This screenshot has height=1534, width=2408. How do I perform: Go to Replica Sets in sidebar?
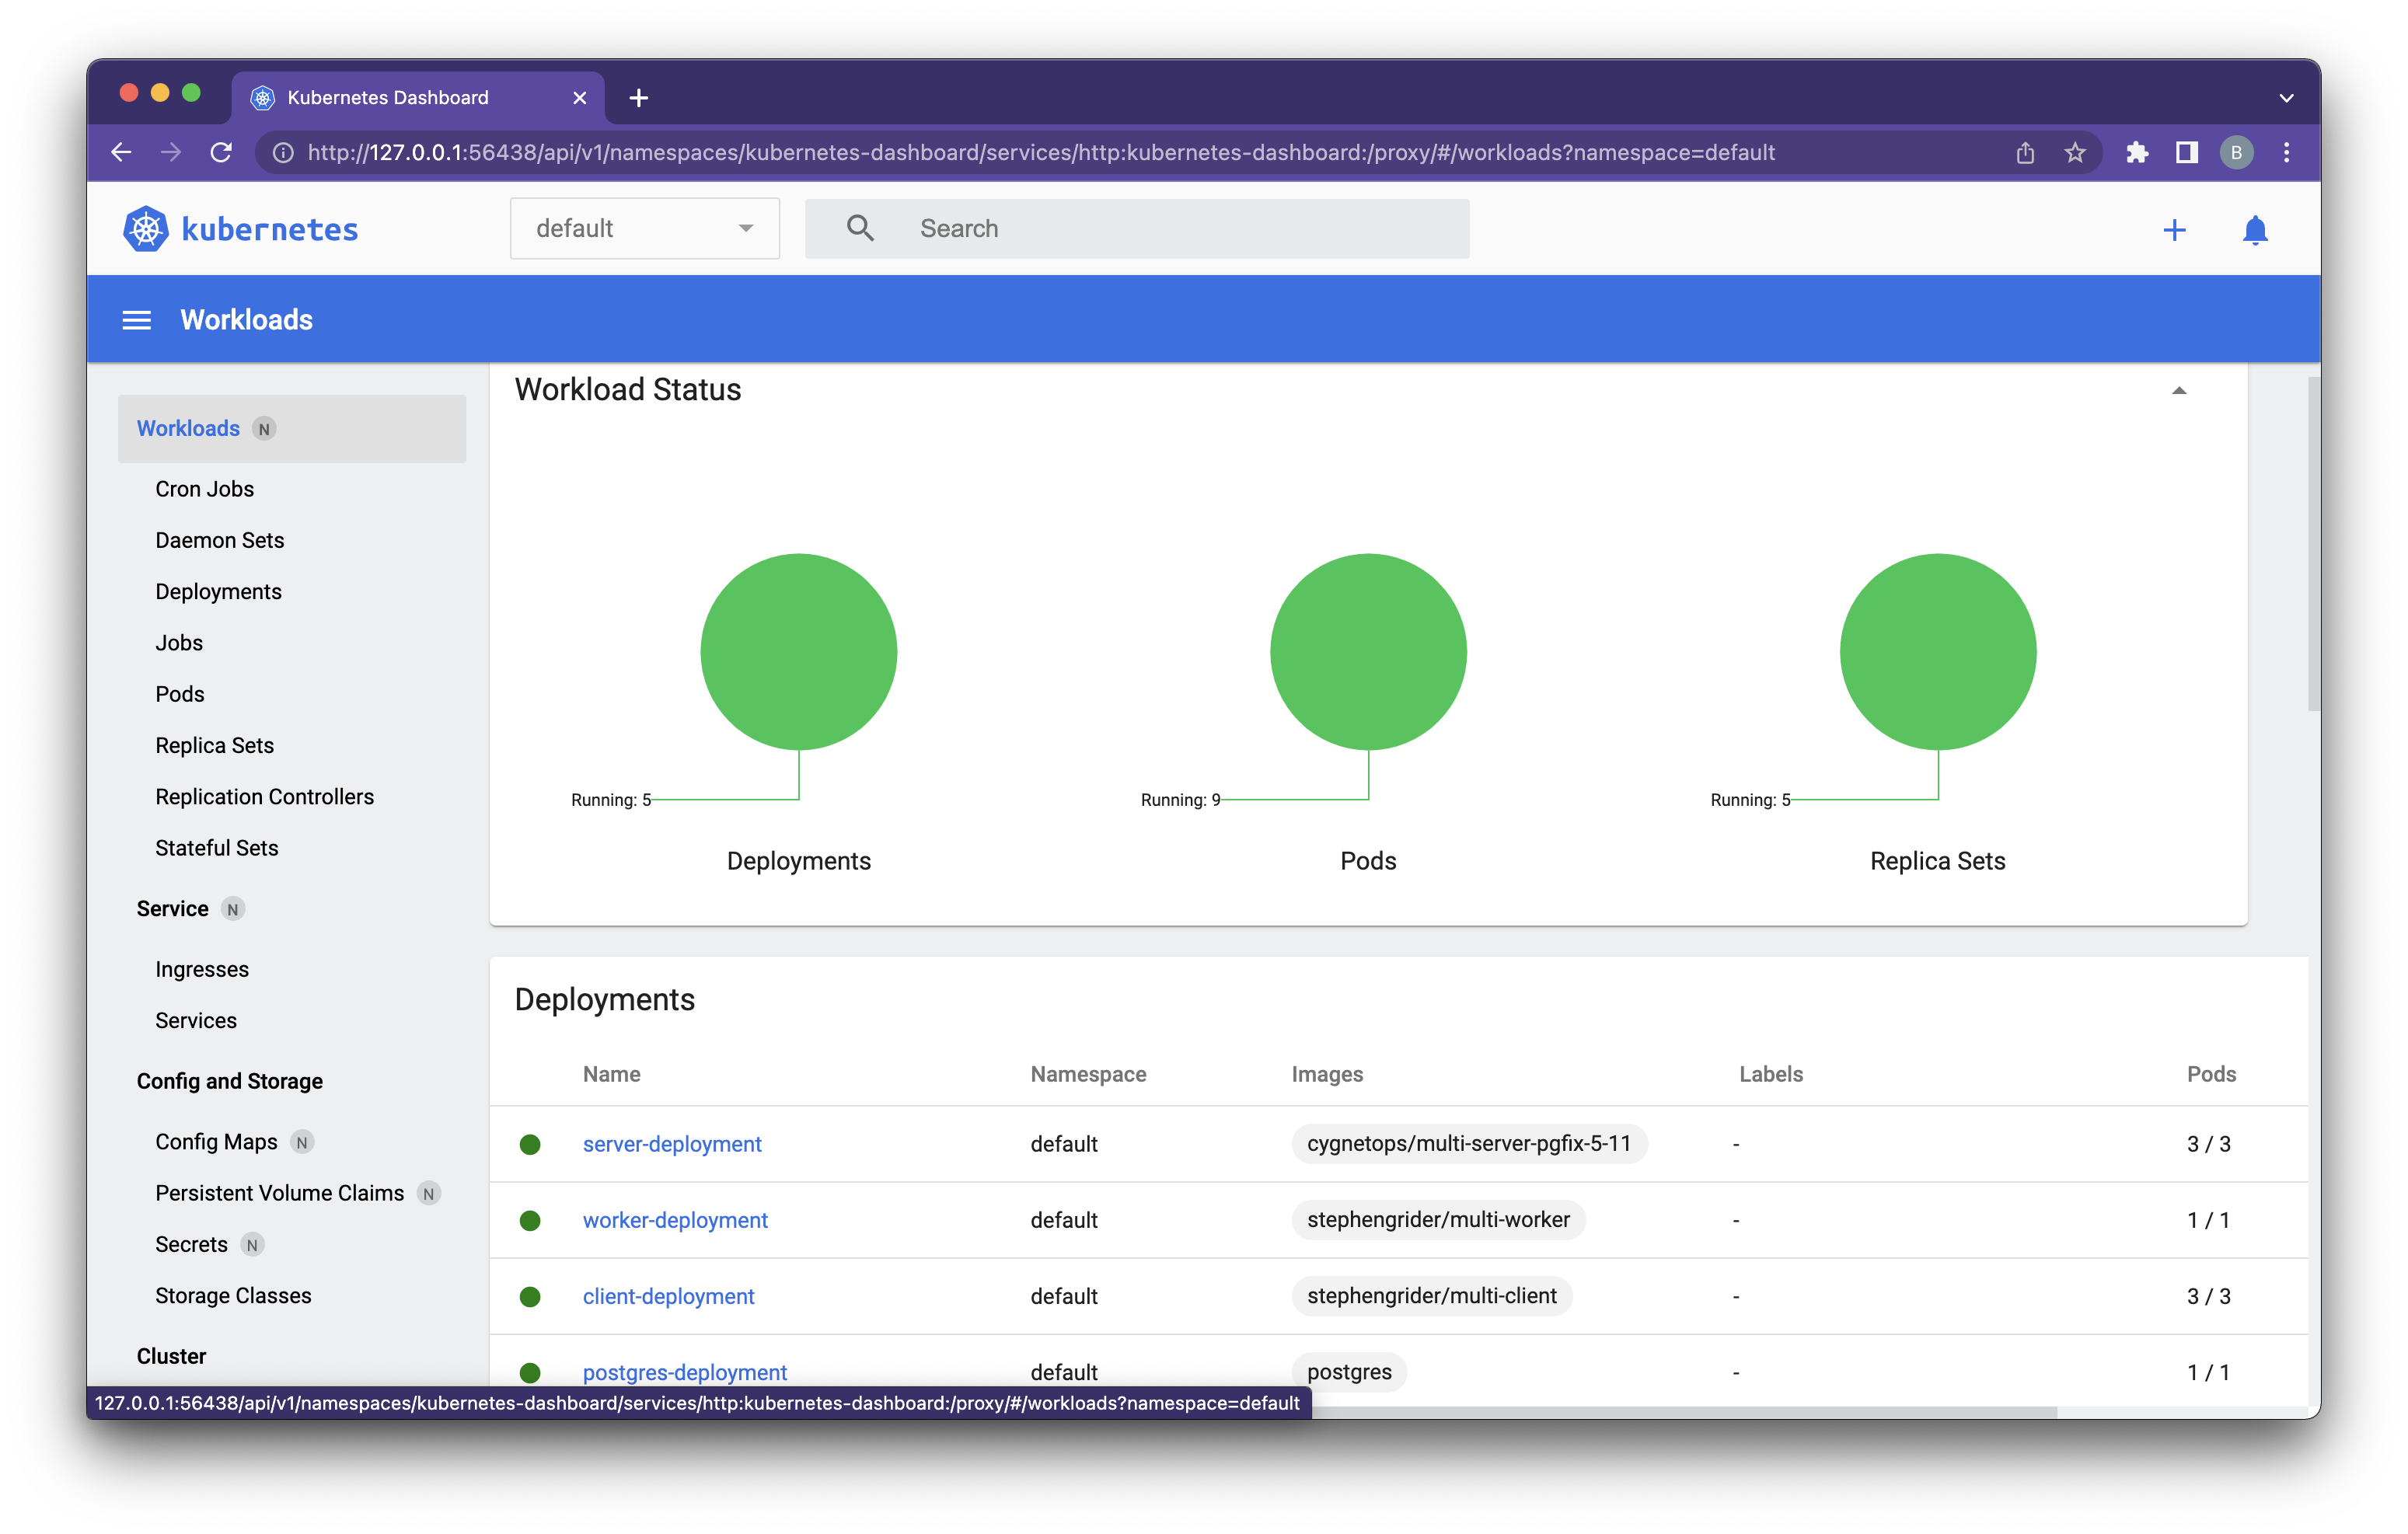(214, 745)
